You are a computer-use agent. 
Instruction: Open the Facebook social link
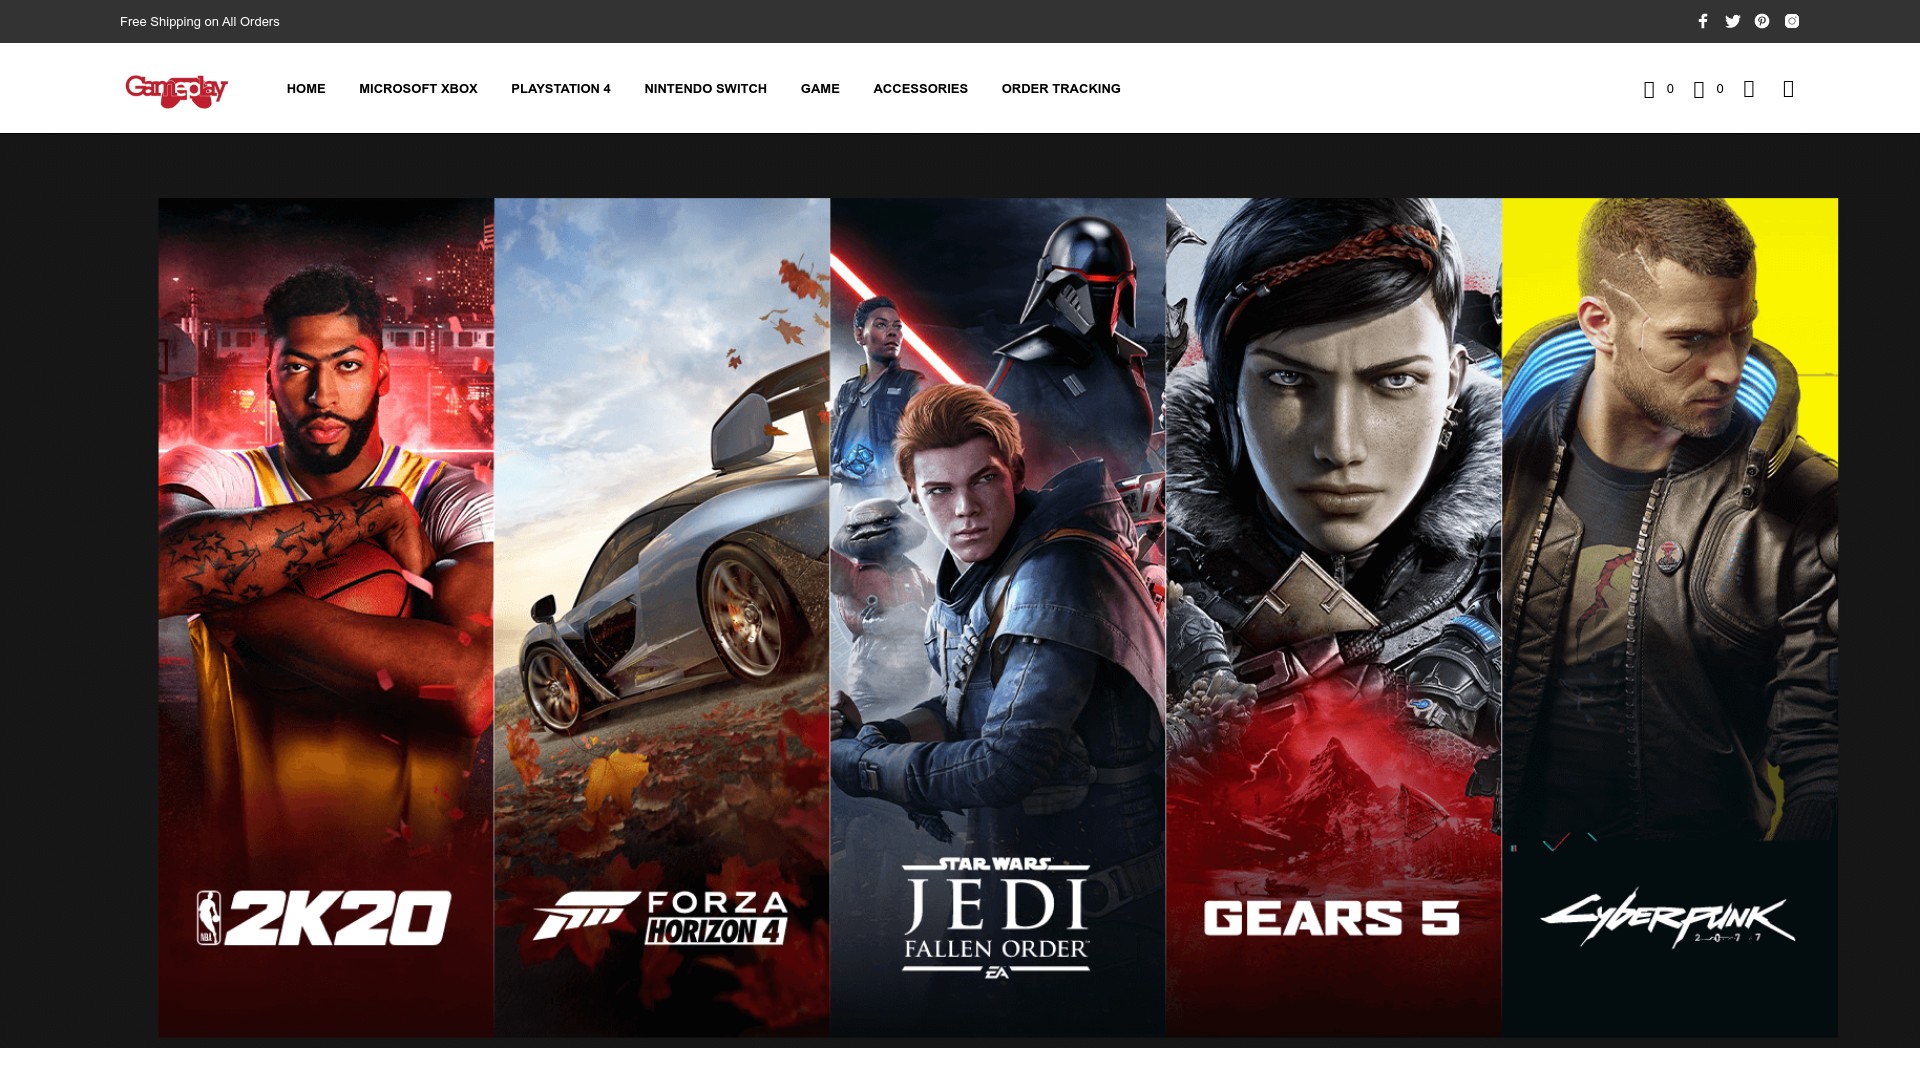click(1703, 21)
